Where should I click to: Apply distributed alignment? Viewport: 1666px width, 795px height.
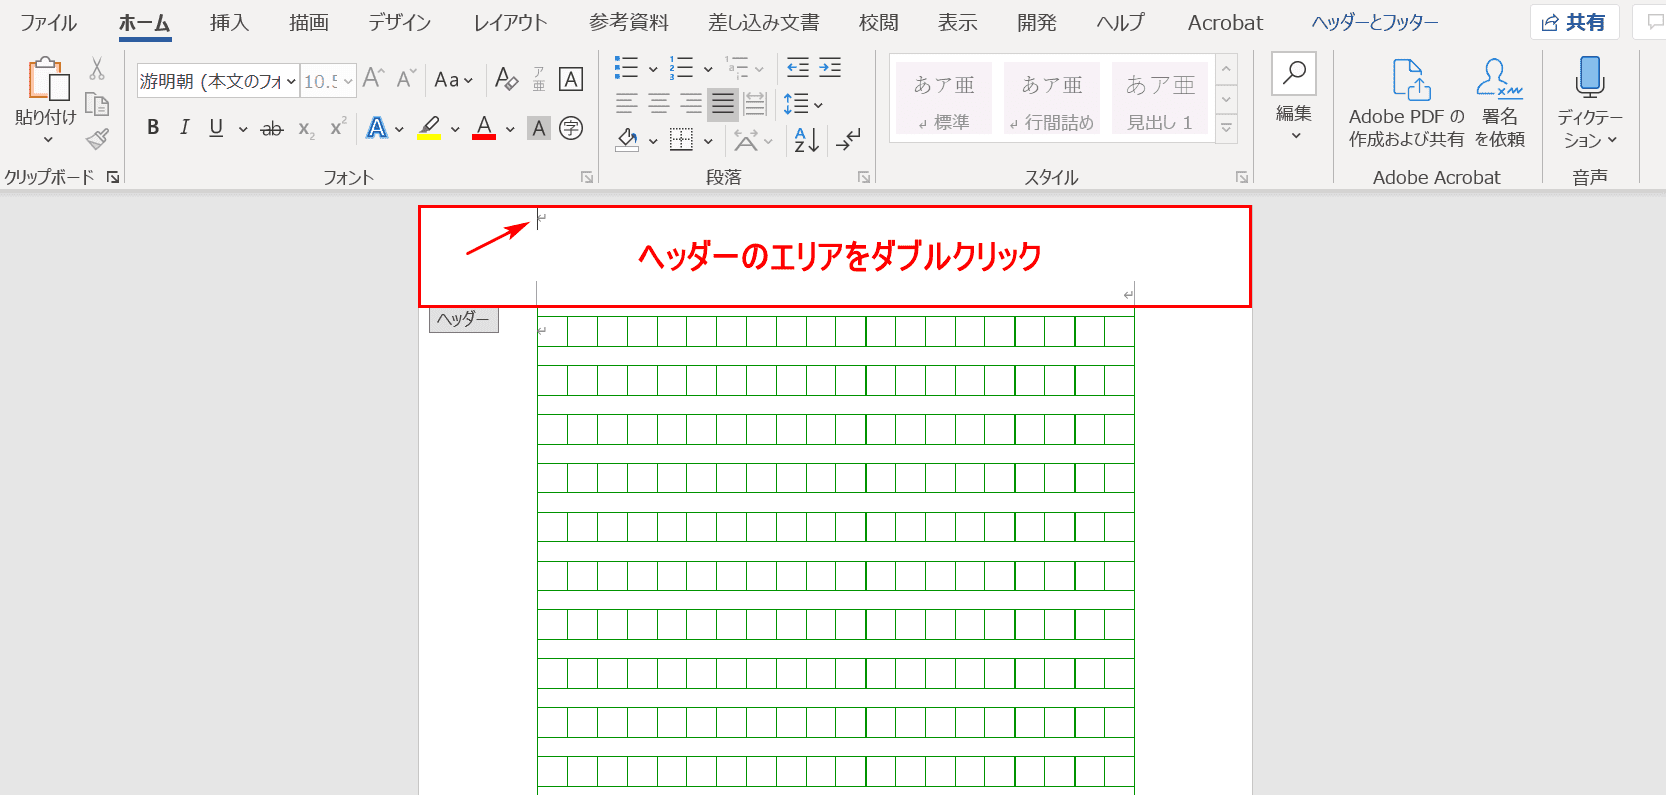(x=755, y=103)
